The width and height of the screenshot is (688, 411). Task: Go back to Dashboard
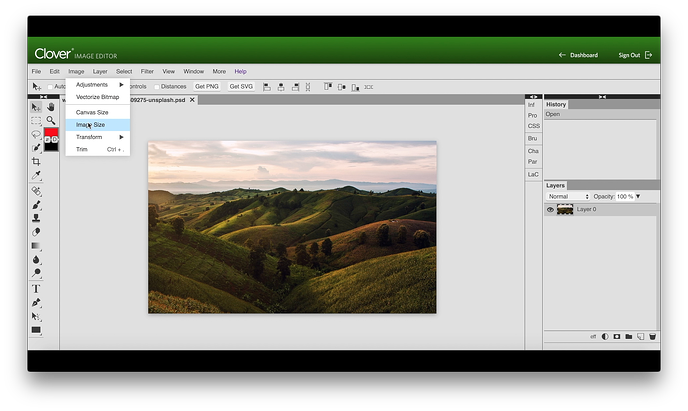pos(578,55)
